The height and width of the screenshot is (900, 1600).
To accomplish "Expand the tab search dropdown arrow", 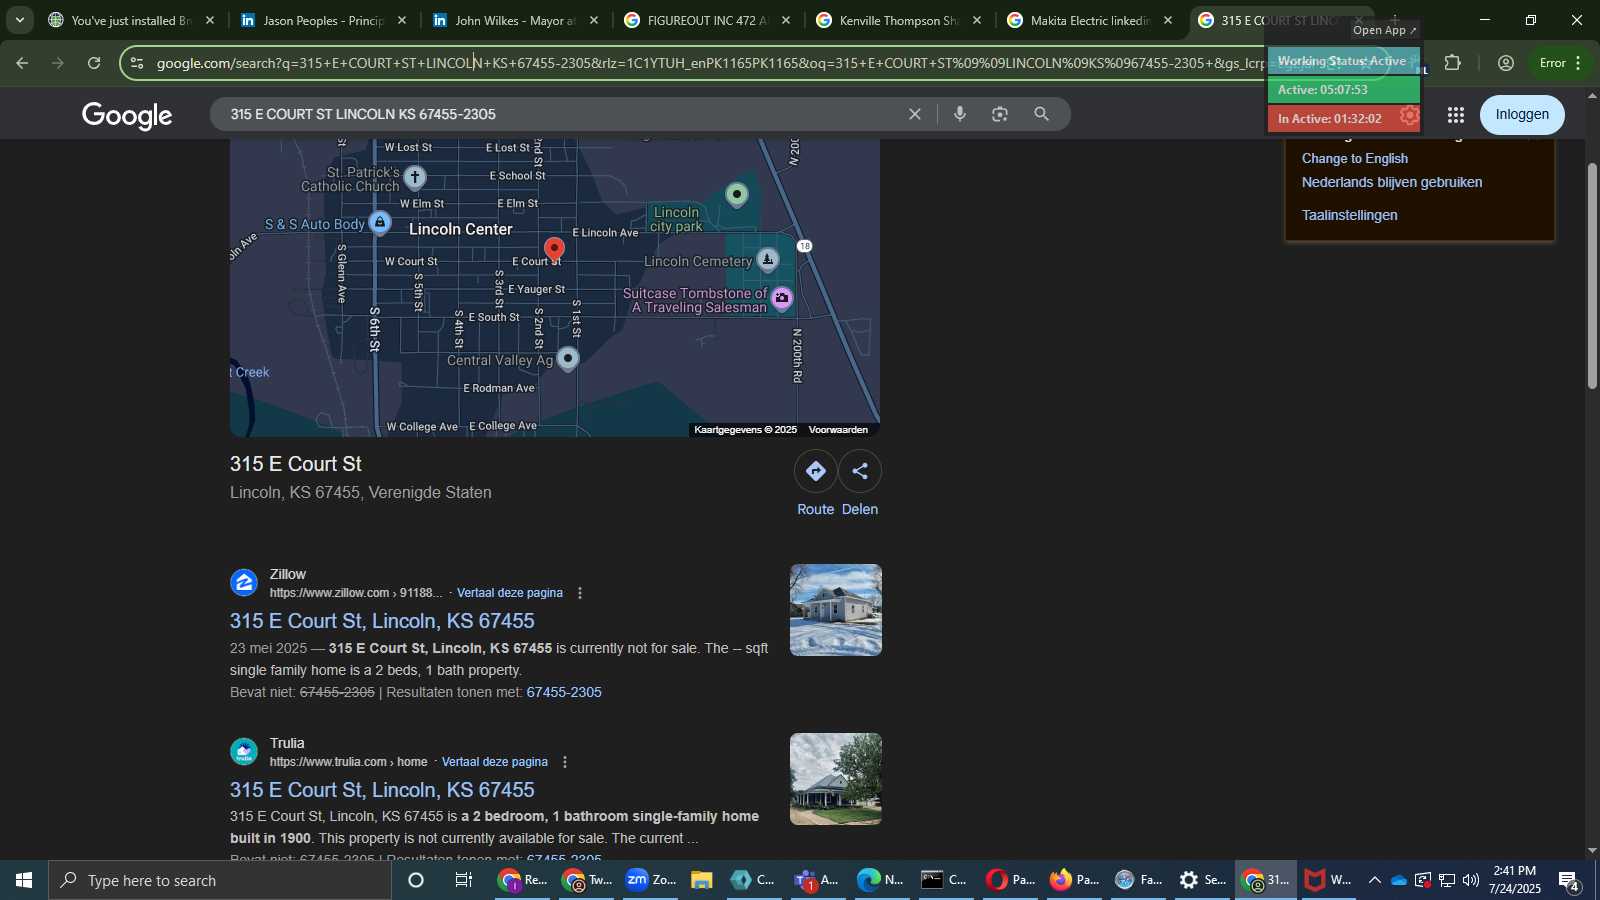I will pyautogui.click(x=19, y=20).
